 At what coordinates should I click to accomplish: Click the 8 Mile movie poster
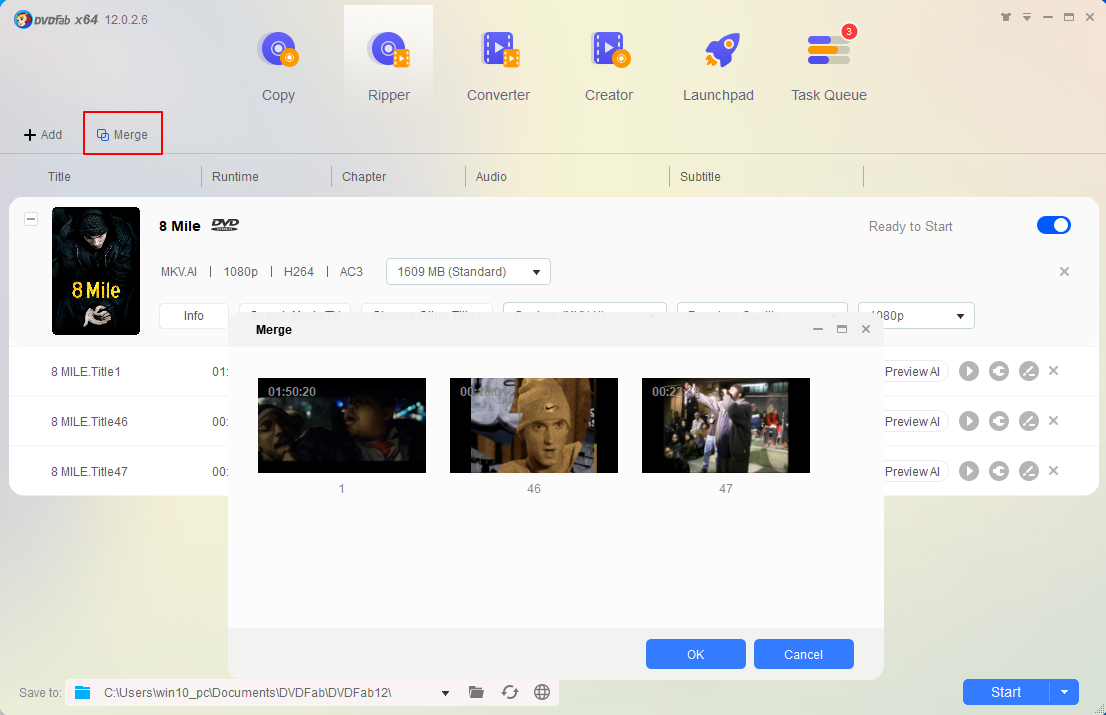tap(96, 271)
